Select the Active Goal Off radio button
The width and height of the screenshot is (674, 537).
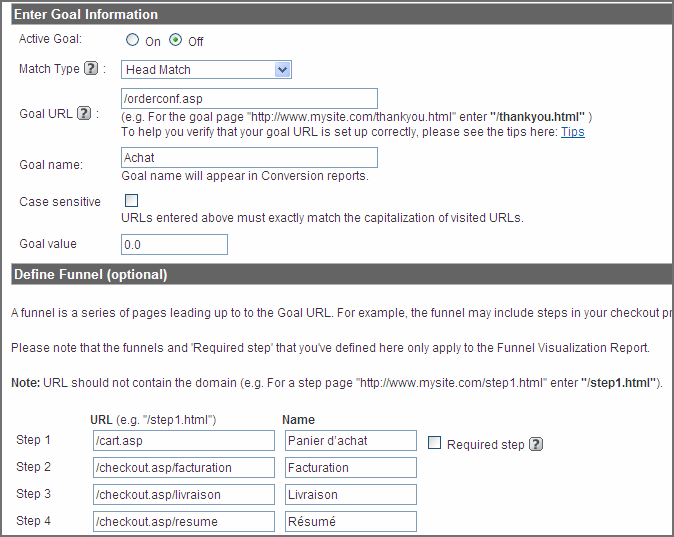point(176,41)
